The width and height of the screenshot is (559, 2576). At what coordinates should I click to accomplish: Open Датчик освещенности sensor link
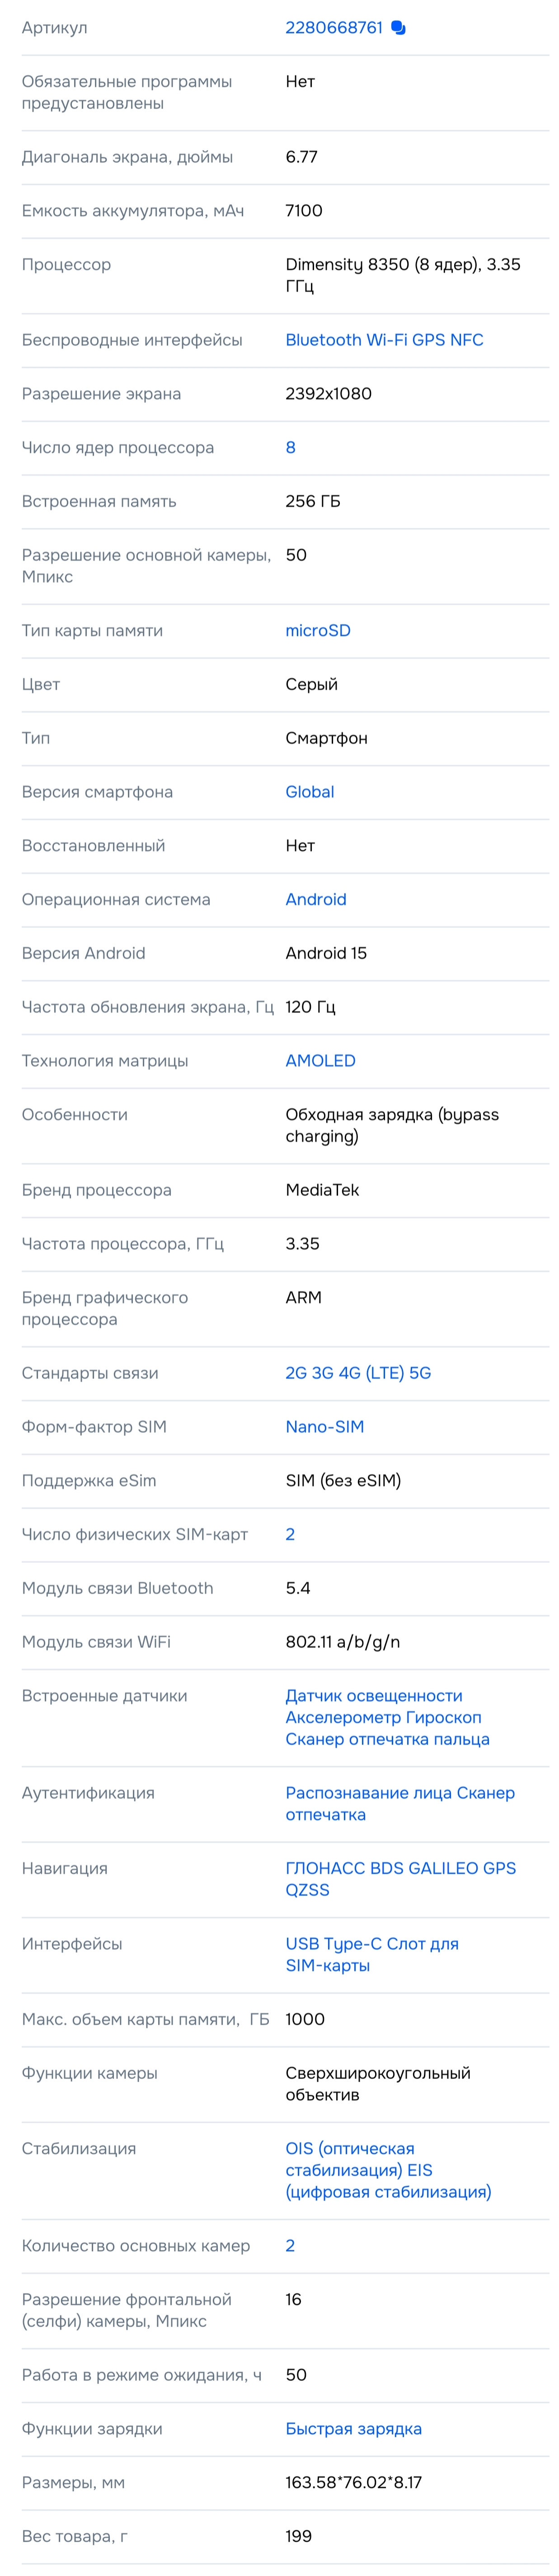(x=373, y=1696)
